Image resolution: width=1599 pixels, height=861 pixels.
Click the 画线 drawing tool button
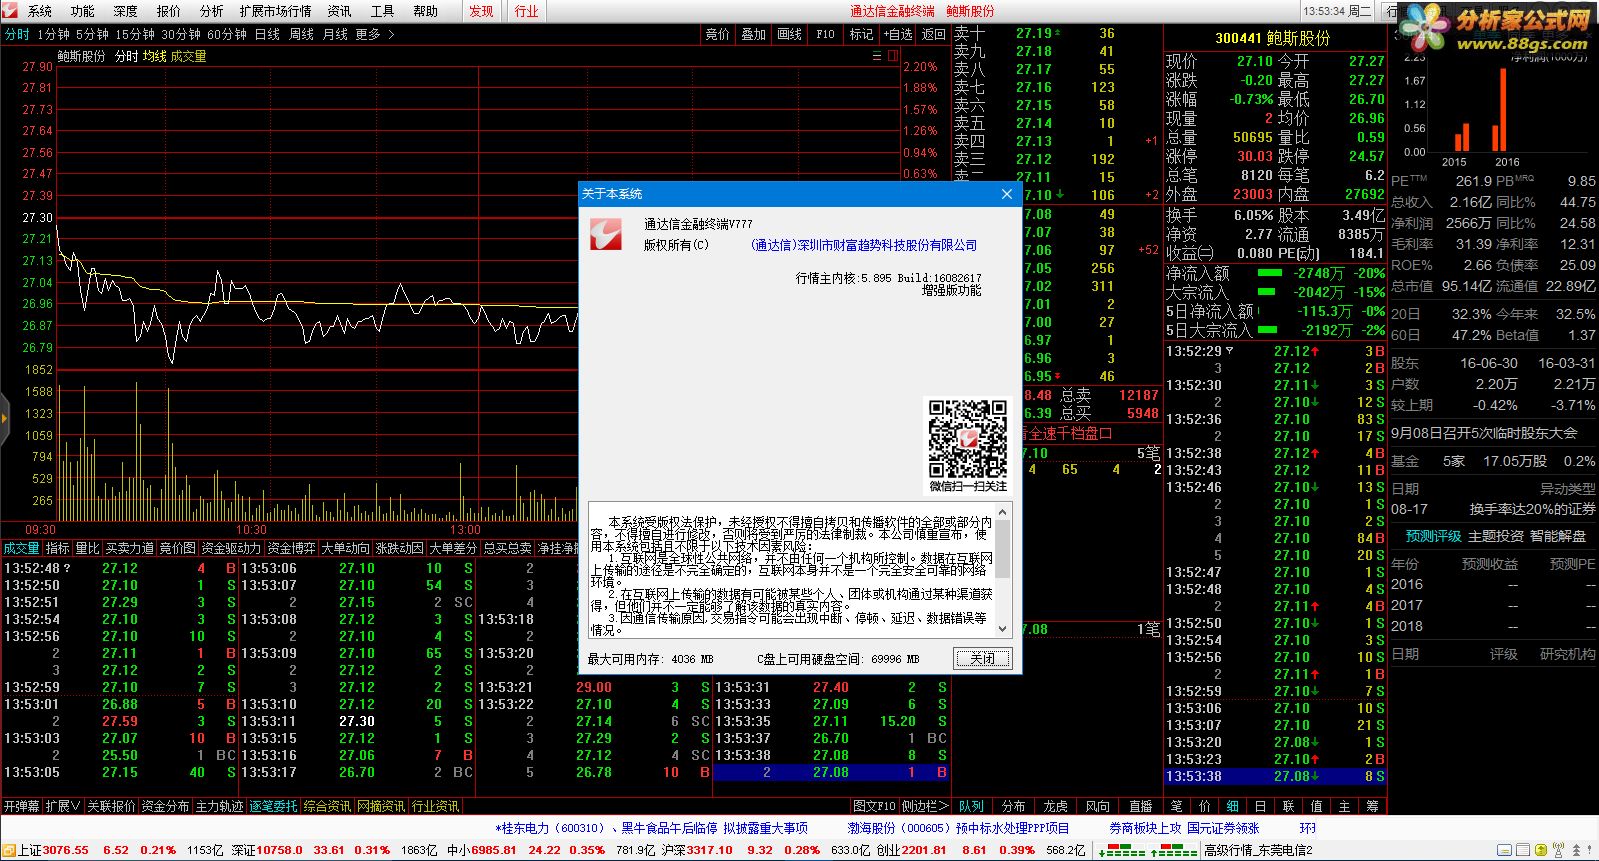click(x=789, y=34)
